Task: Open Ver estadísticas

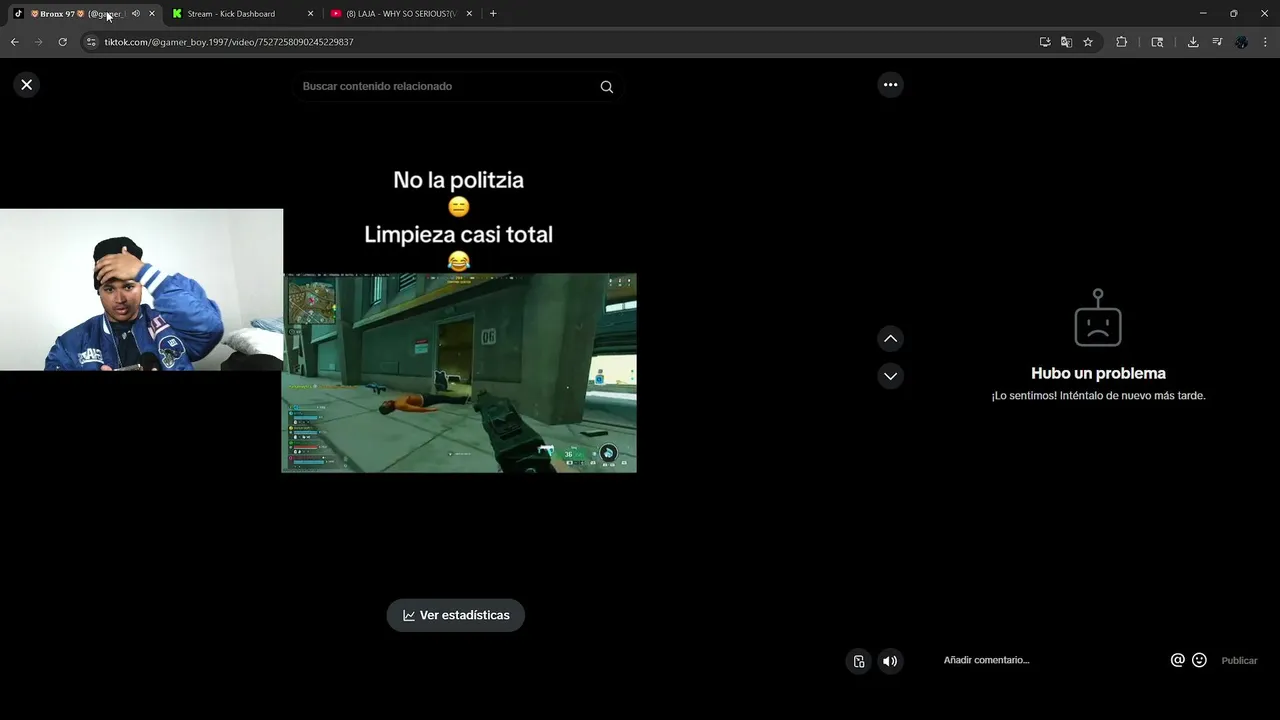Action: tap(456, 615)
